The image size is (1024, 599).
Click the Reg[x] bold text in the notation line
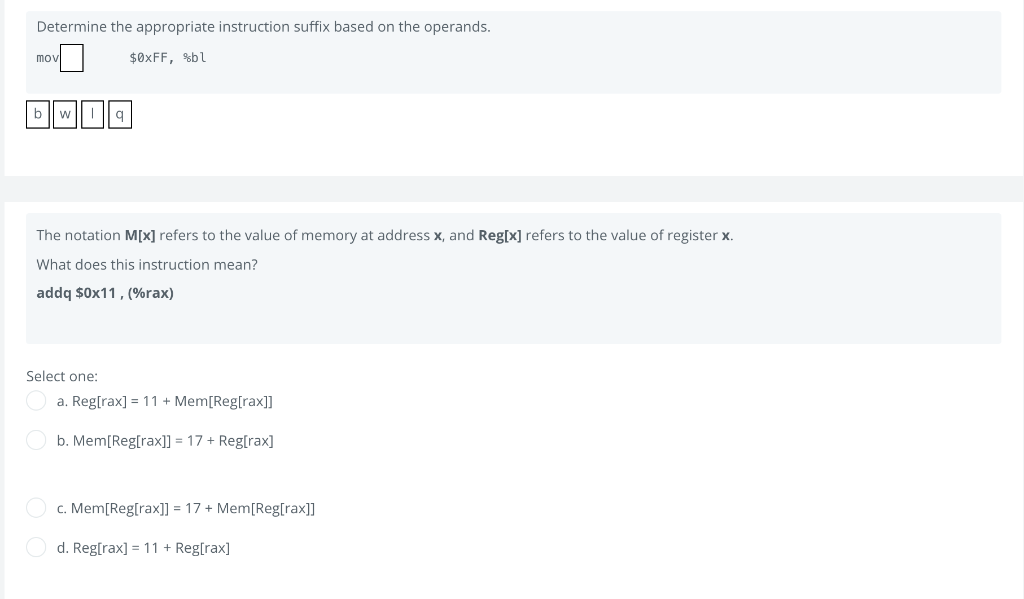click(x=499, y=235)
